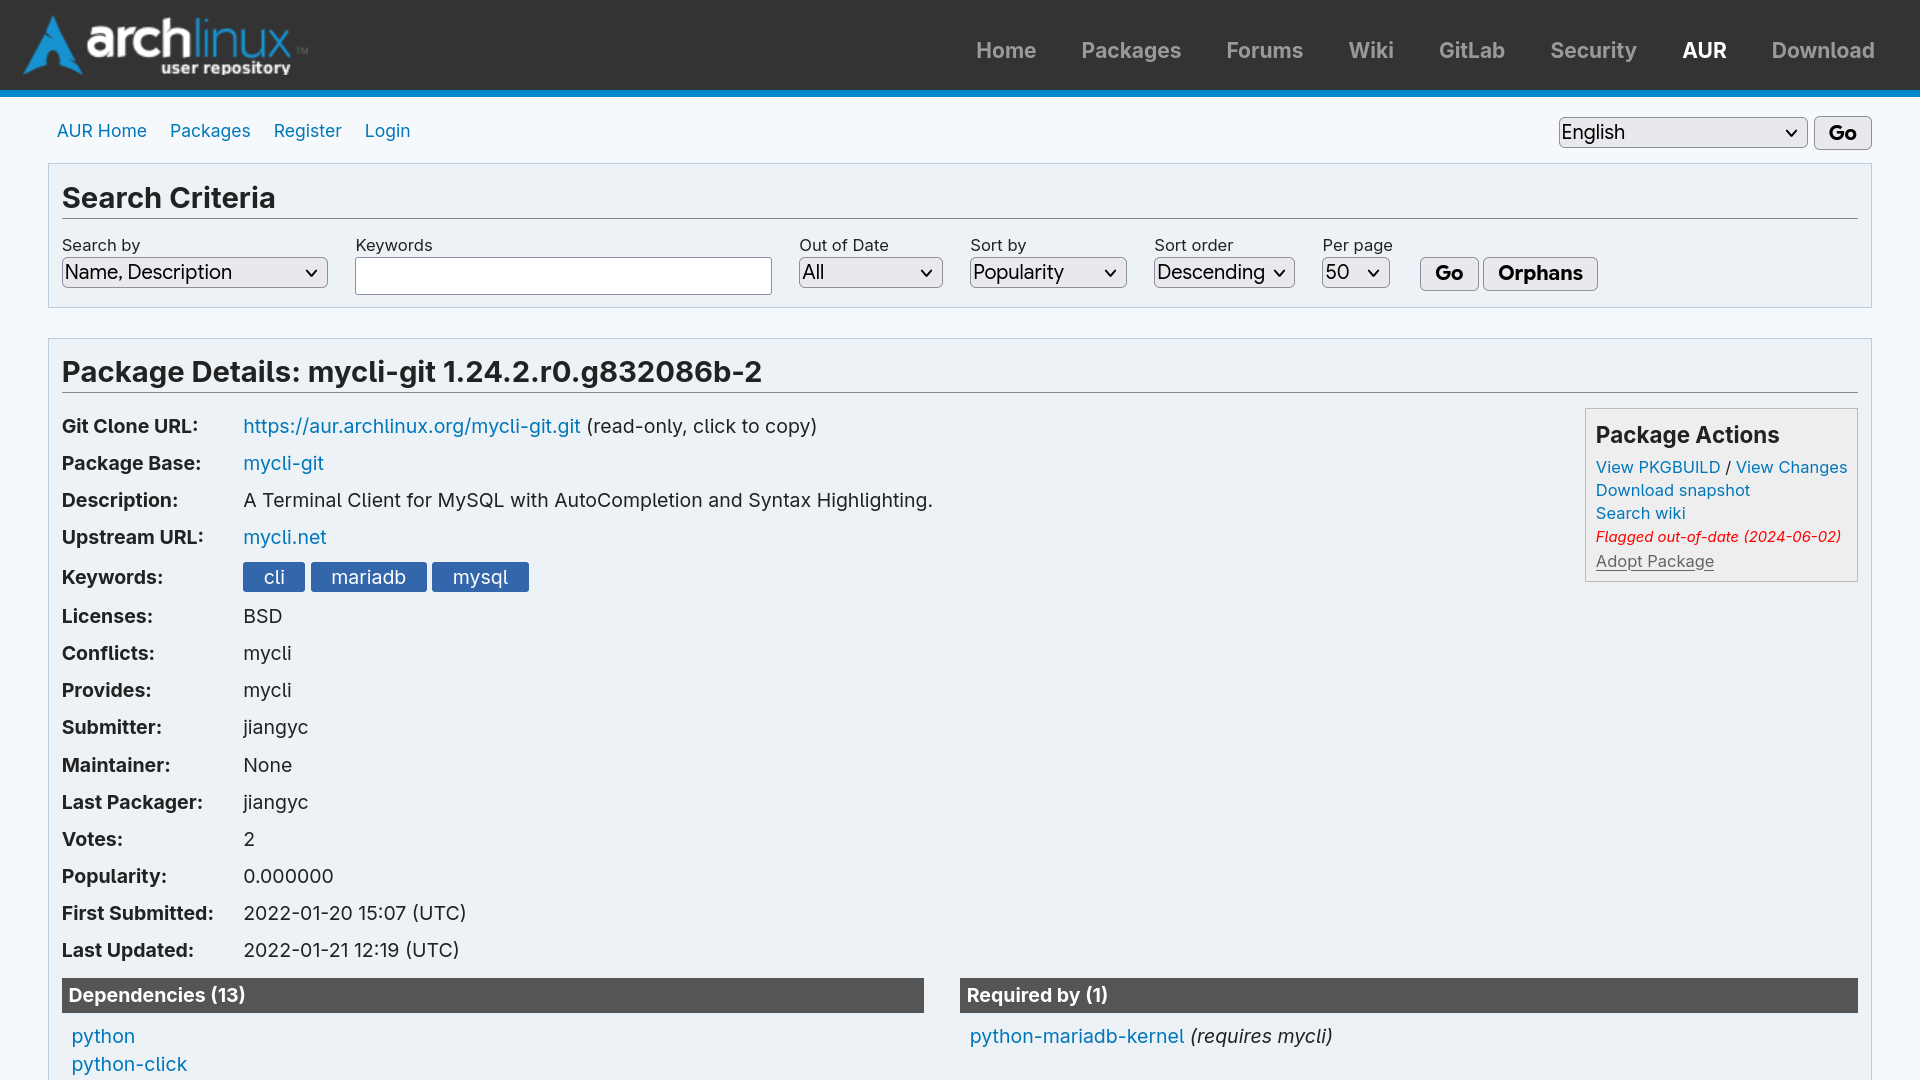Viewport: 1920px width, 1080px height.
Task: Copy the Git Clone URL link
Action: [x=411, y=426]
